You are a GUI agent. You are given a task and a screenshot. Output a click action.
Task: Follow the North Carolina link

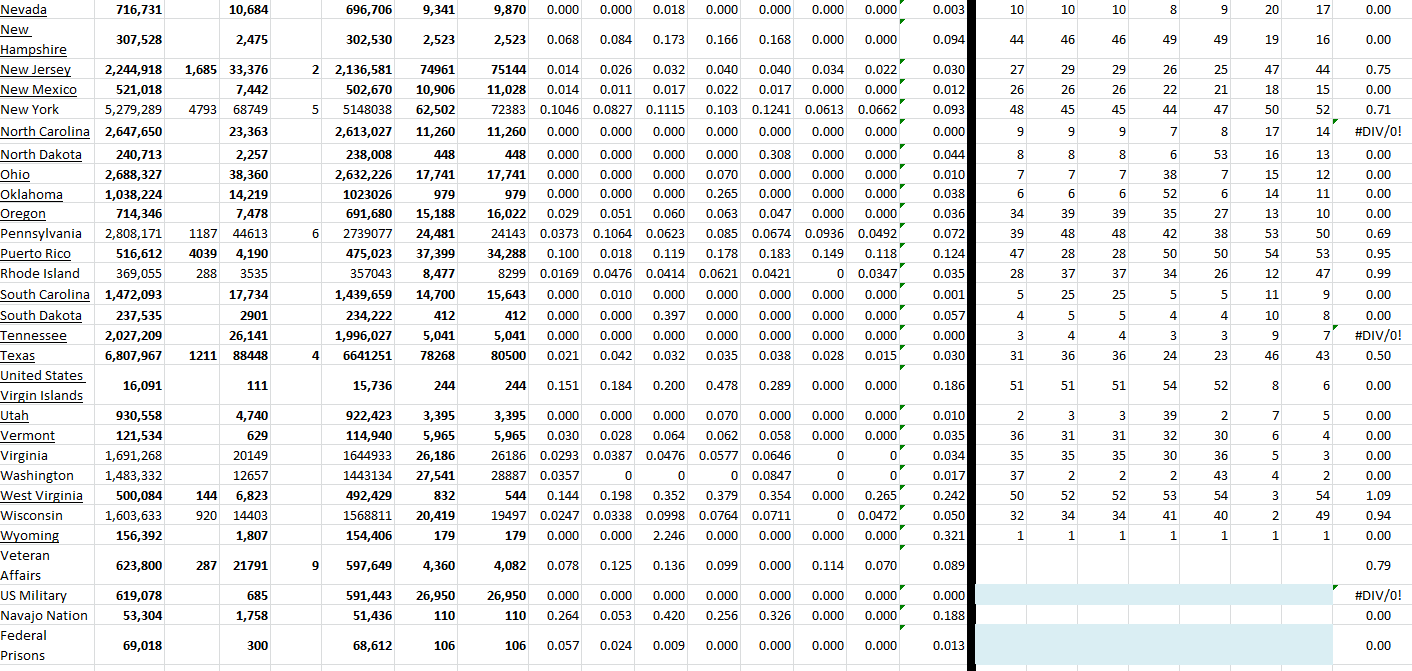pos(44,132)
